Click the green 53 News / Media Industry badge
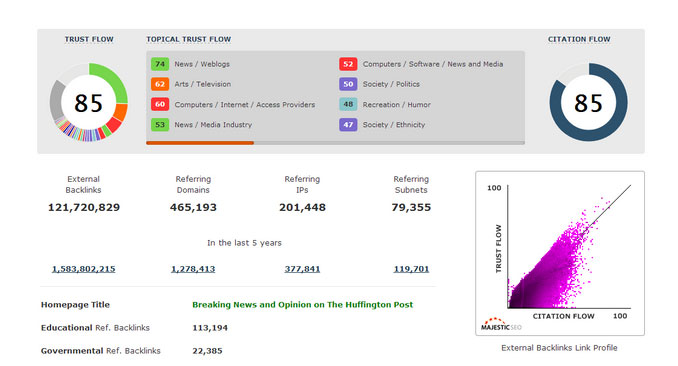This screenshot has width=678, height=366. tap(160, 125)
